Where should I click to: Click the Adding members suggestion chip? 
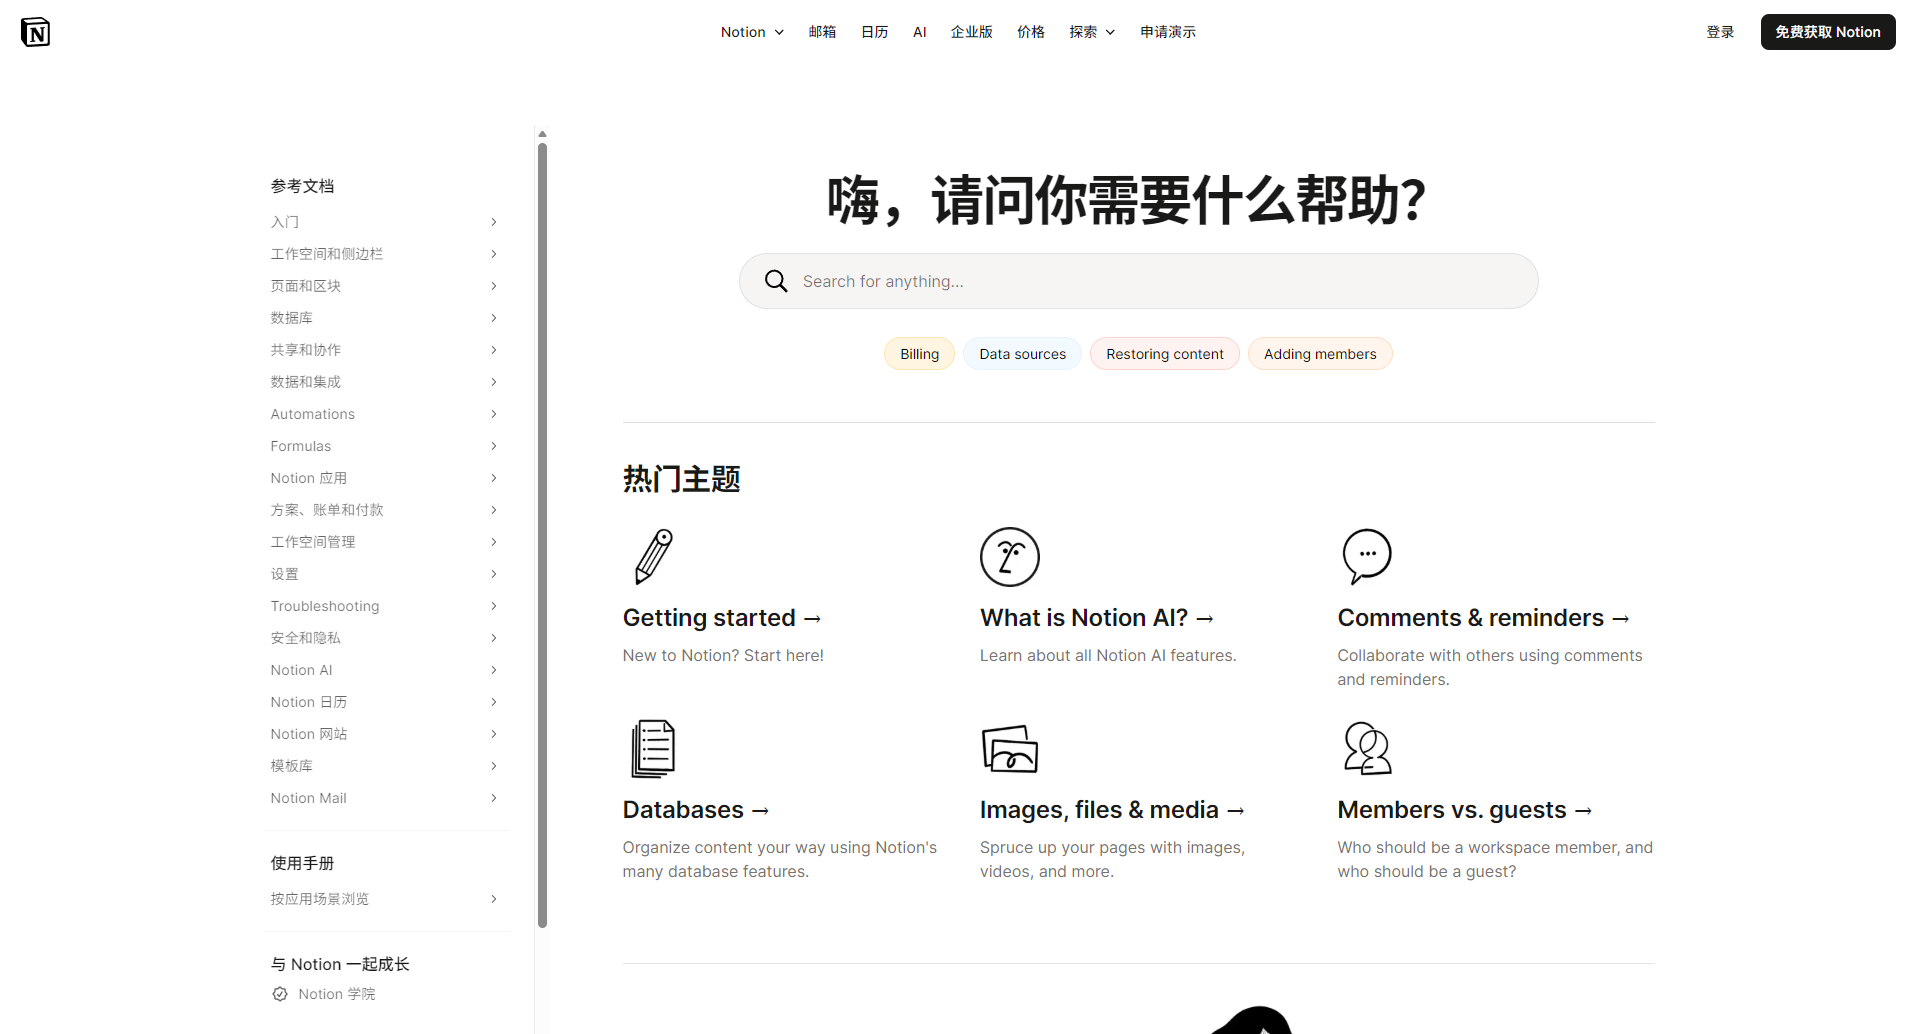click(x=1320, y=353)
